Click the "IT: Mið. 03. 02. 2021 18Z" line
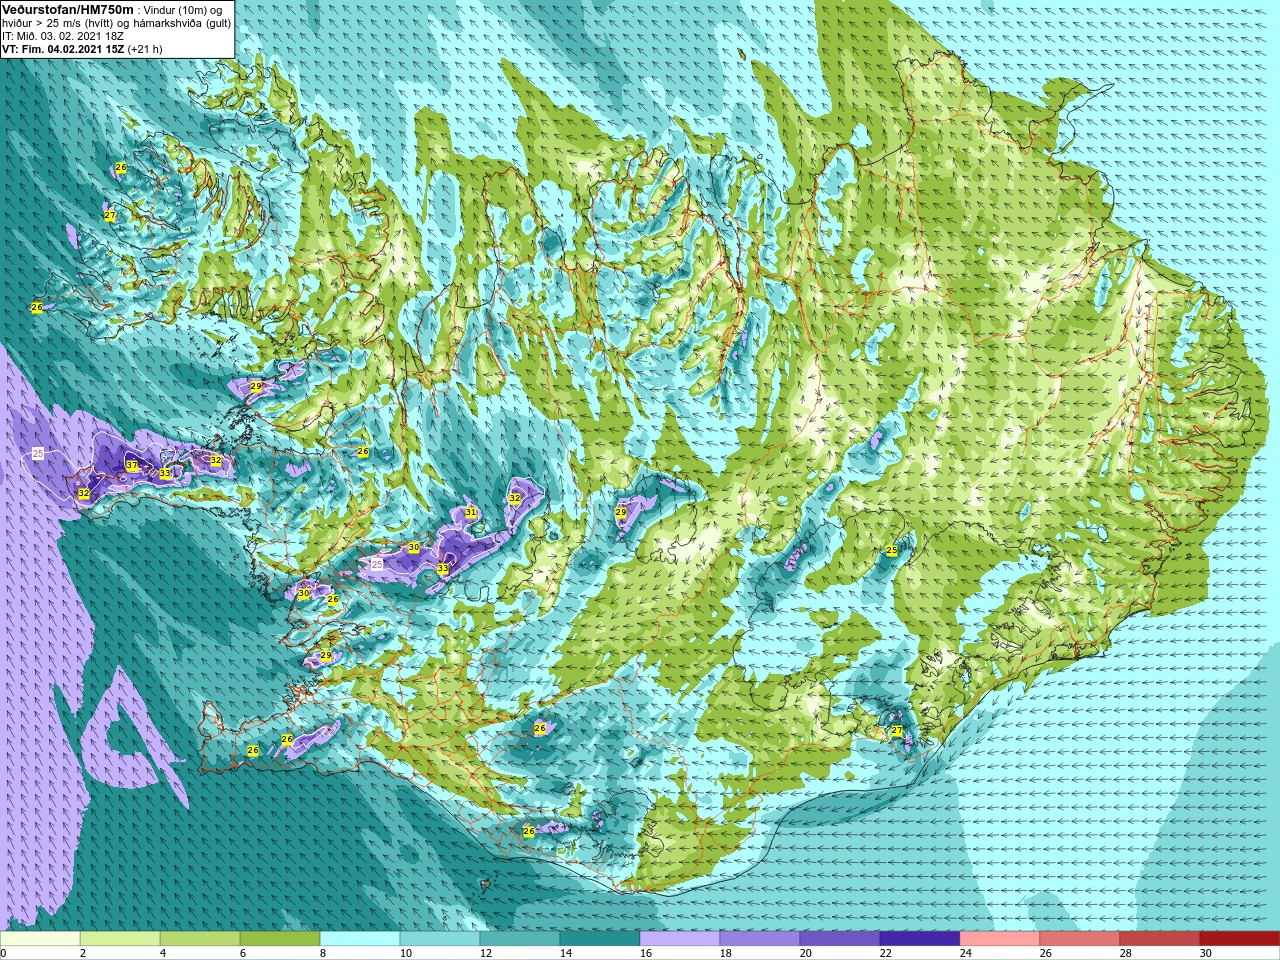 (63, 36)
